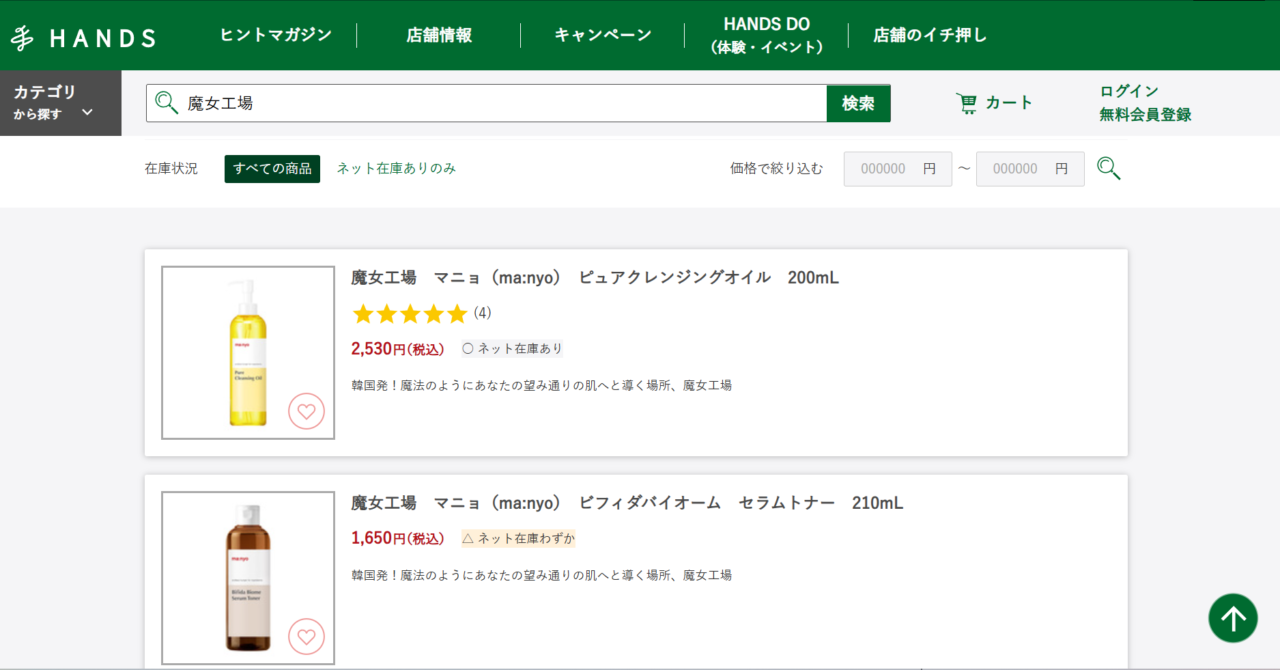Focus the search field containing 魔女工場
Screen dimensions: 1280x670
click(486, 103)
